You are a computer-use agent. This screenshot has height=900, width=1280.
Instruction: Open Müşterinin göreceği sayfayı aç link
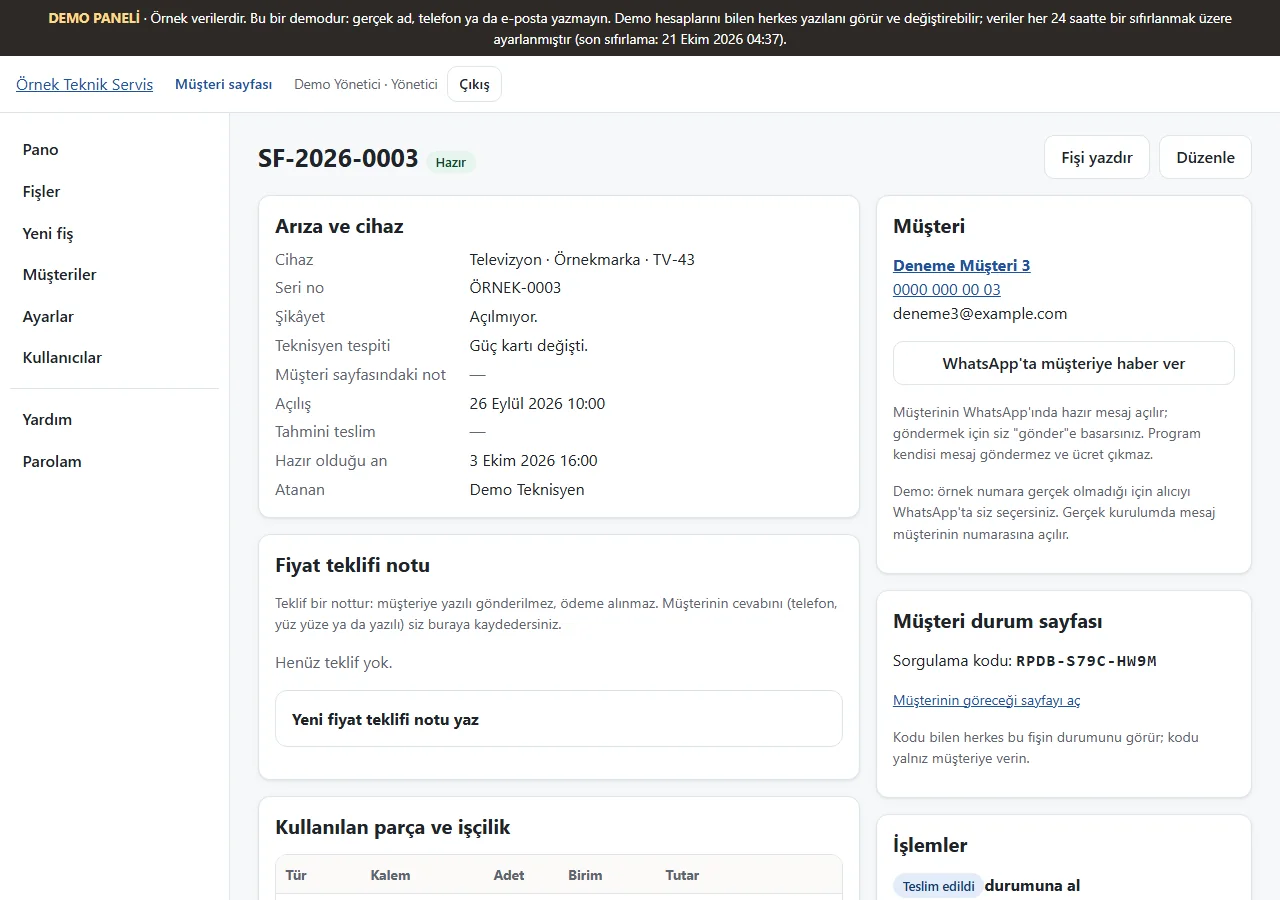(987, 700)
